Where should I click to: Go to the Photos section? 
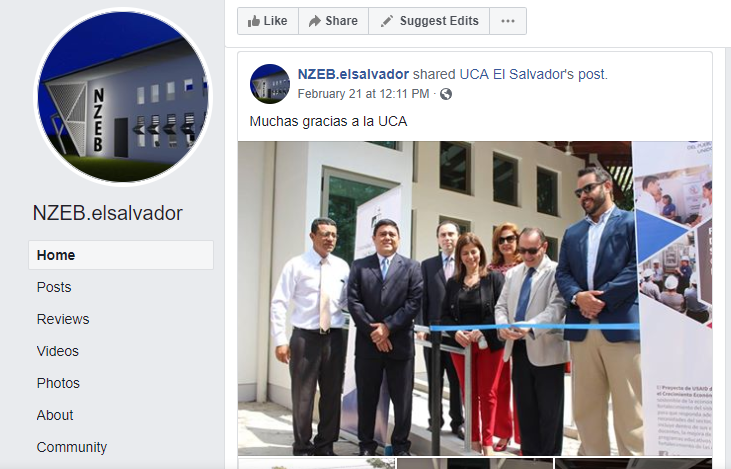coord(58,383)
